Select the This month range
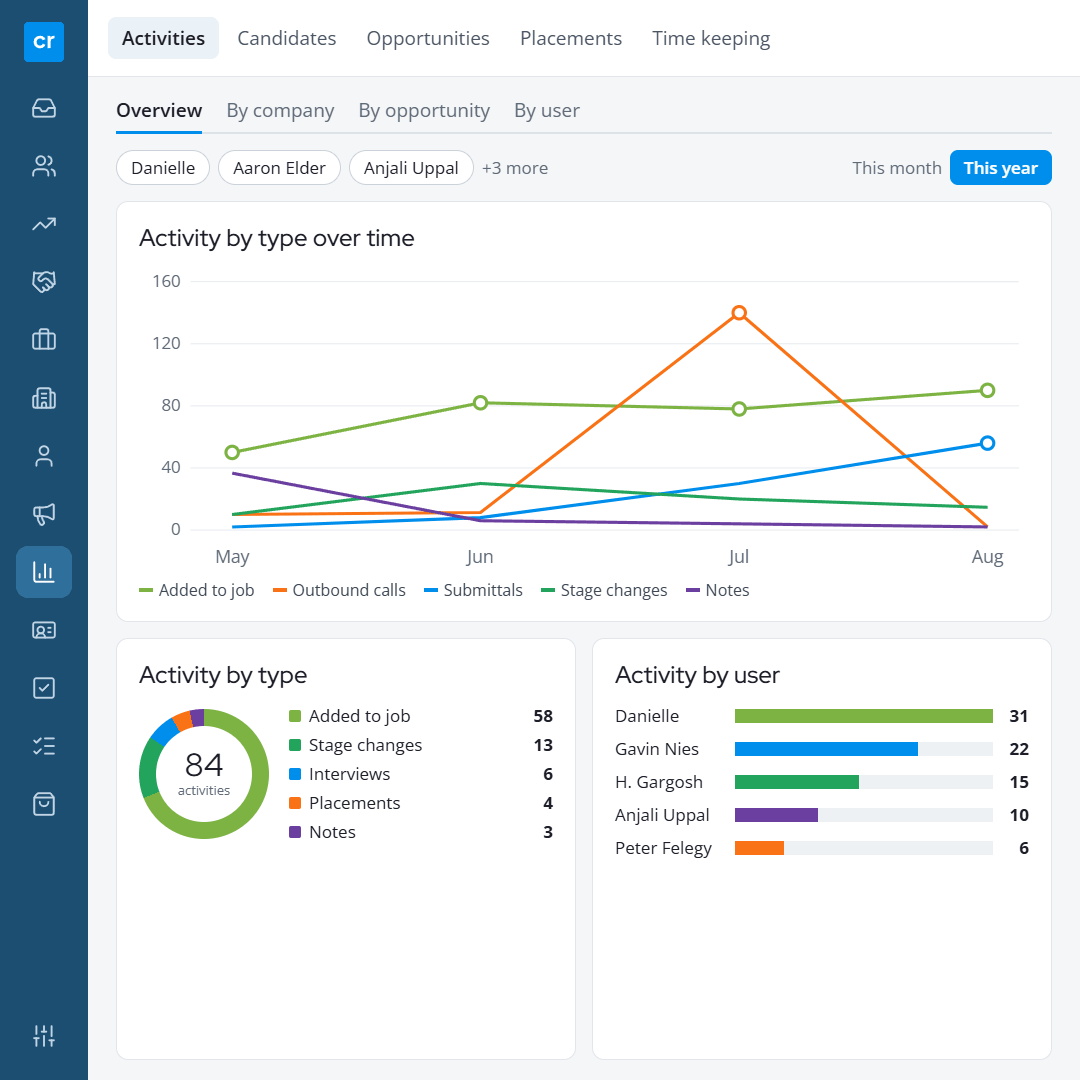The height and width of the screenshot is (1080, 1080). click(x=897, y=168)
